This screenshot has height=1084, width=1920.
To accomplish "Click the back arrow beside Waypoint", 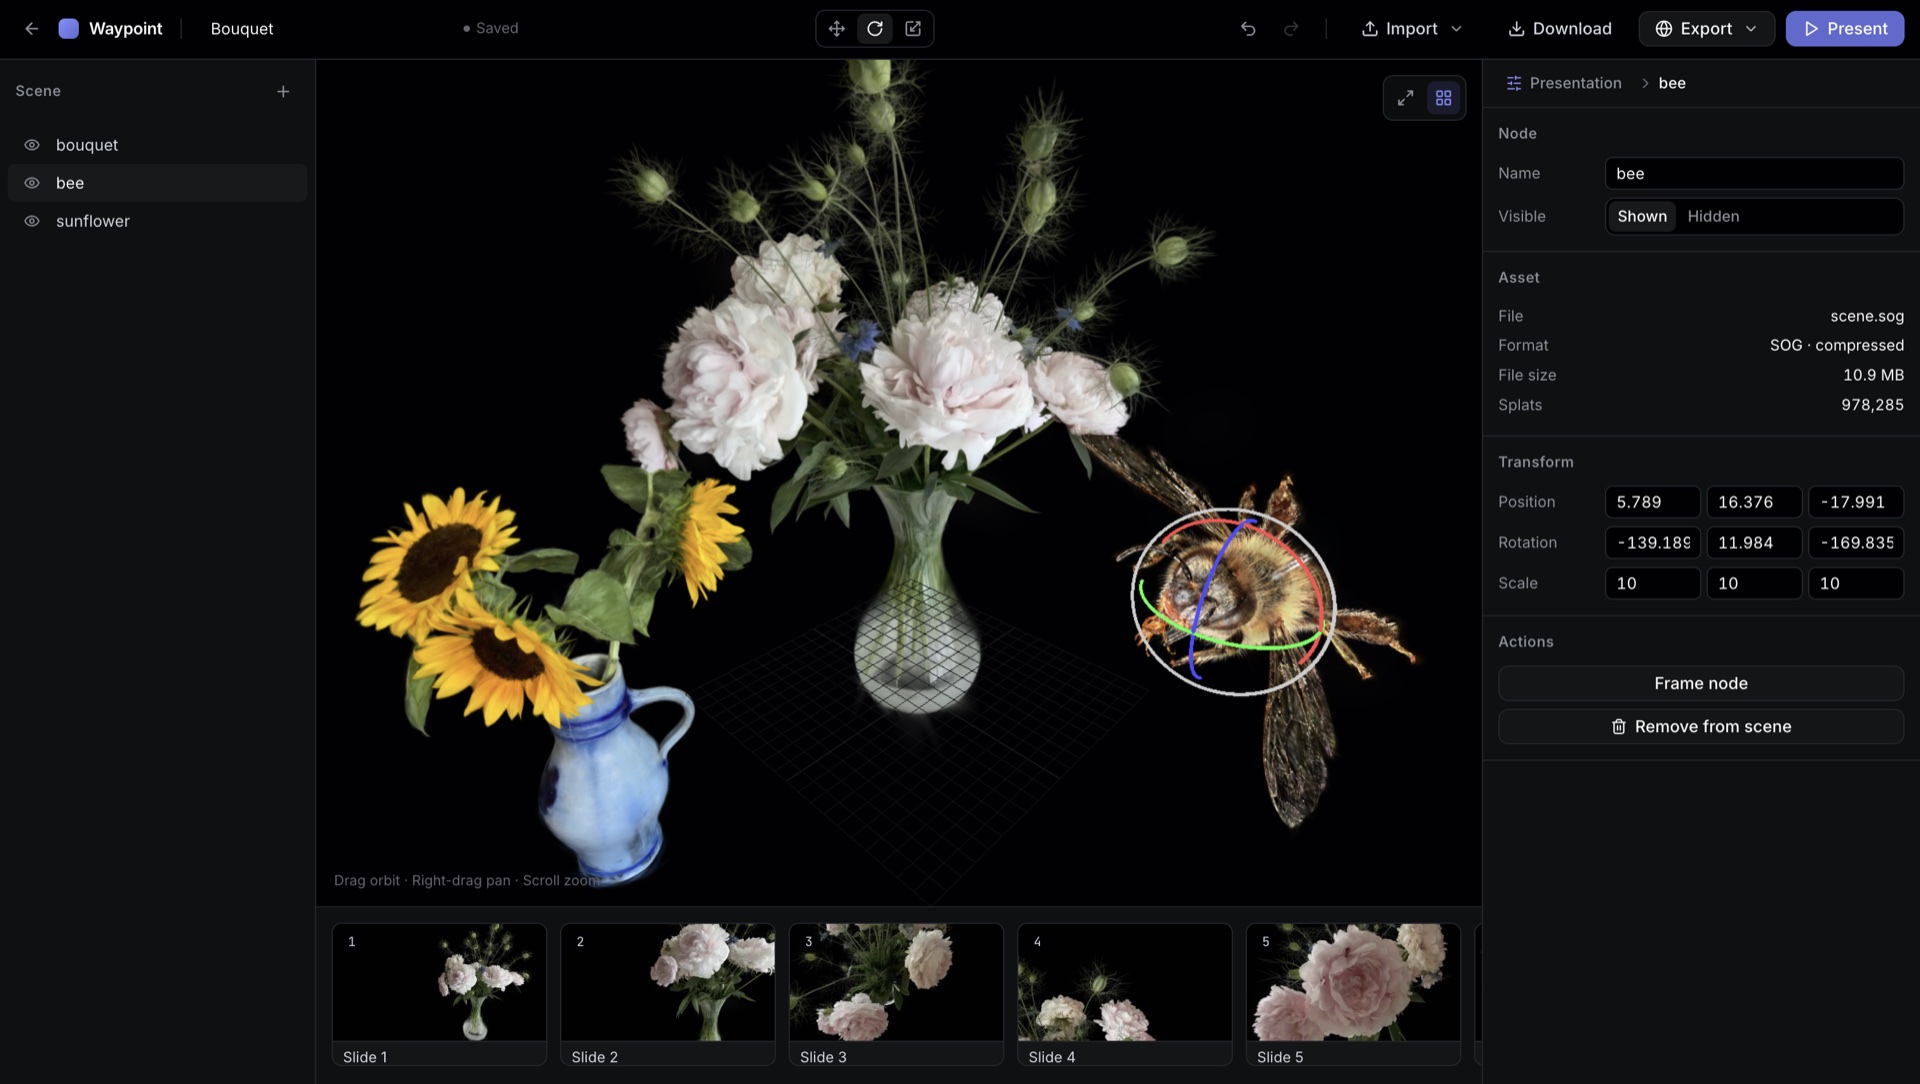I will 32,29.
